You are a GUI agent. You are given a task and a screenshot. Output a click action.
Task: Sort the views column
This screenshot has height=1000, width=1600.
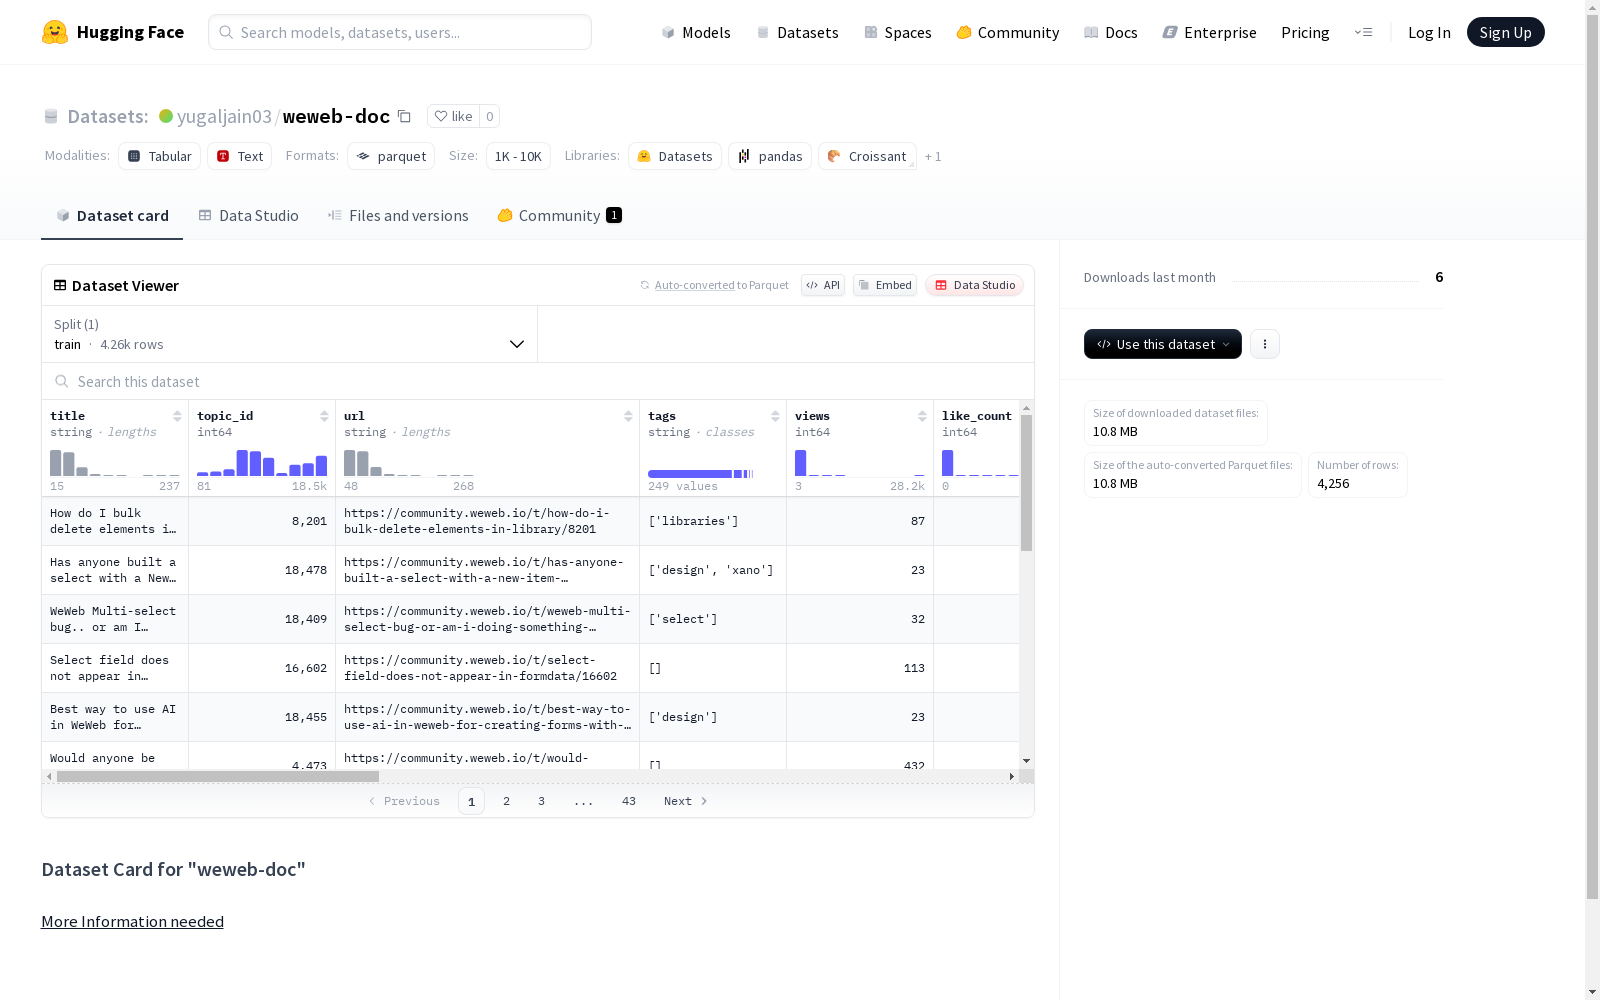(922, 416)
